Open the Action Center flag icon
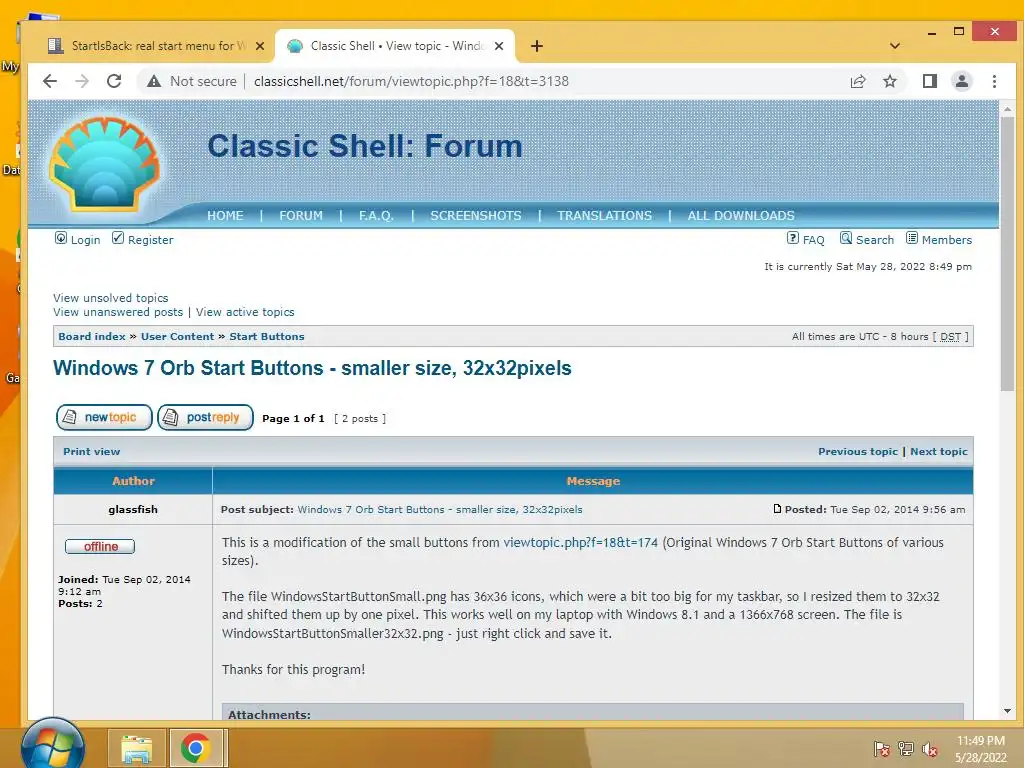This screenshot has height=768, width=1024. [x=881, y=749]
